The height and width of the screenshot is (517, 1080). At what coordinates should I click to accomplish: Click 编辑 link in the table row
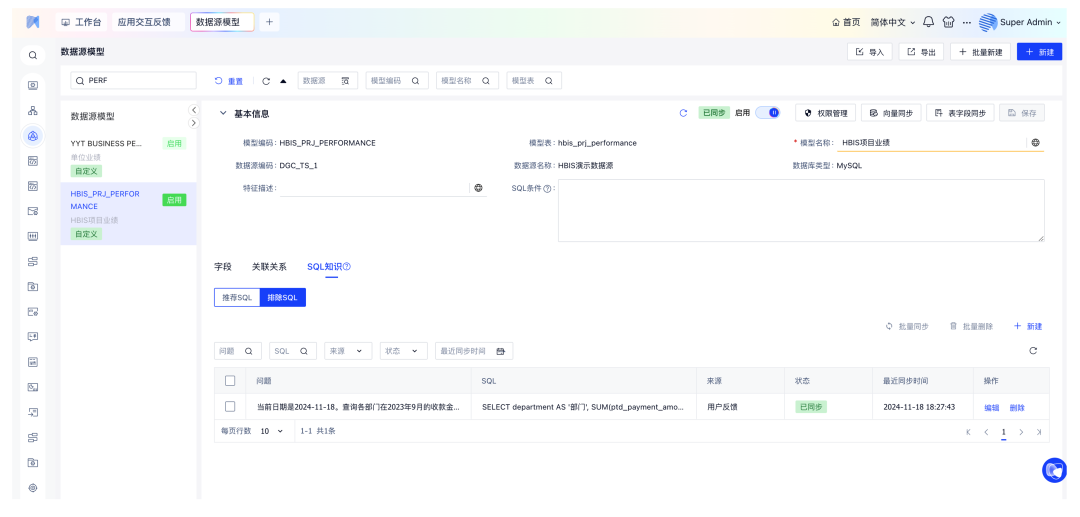click(x=991, y=408)
